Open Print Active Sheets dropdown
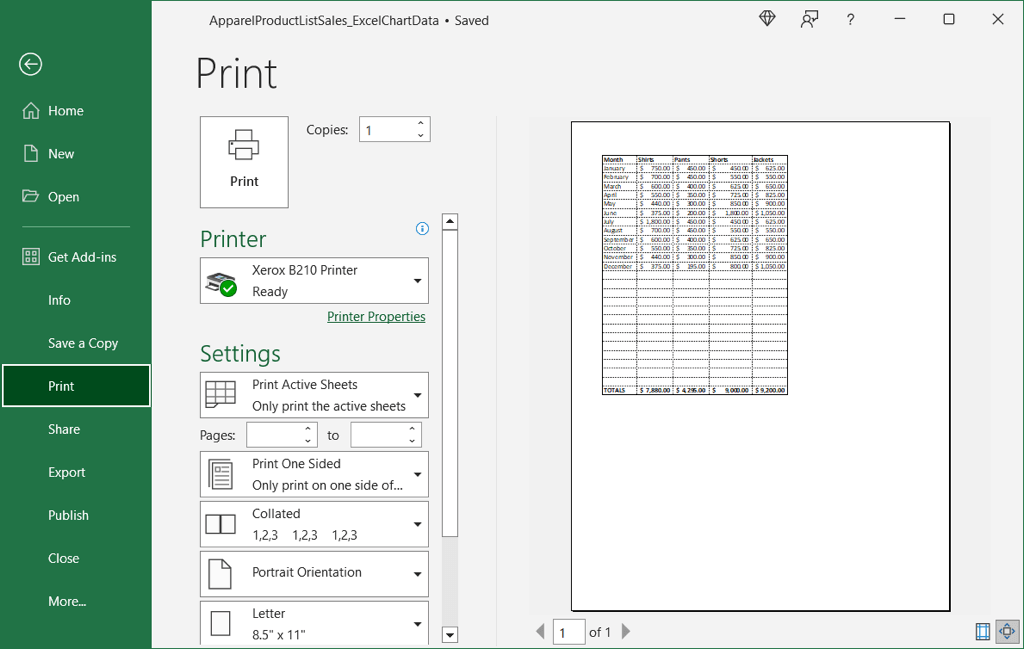 [x=314, y=395]
